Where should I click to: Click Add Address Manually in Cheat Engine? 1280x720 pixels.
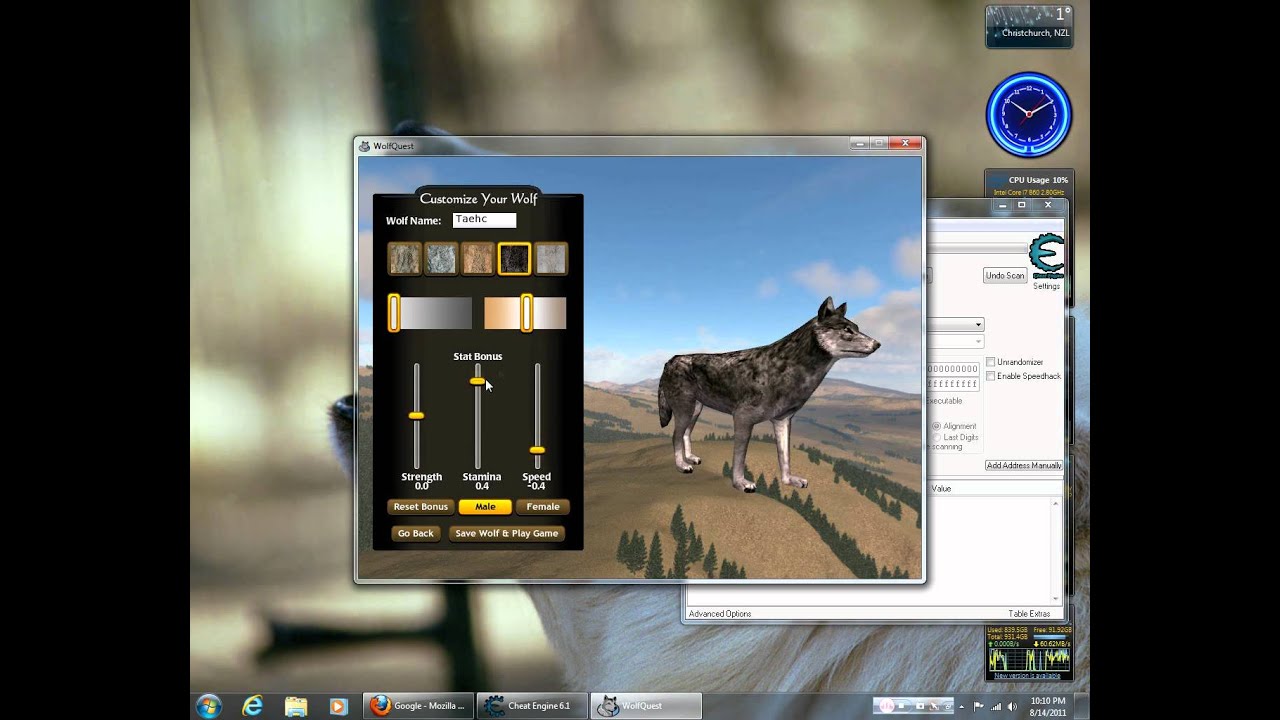click(1024, 466)
